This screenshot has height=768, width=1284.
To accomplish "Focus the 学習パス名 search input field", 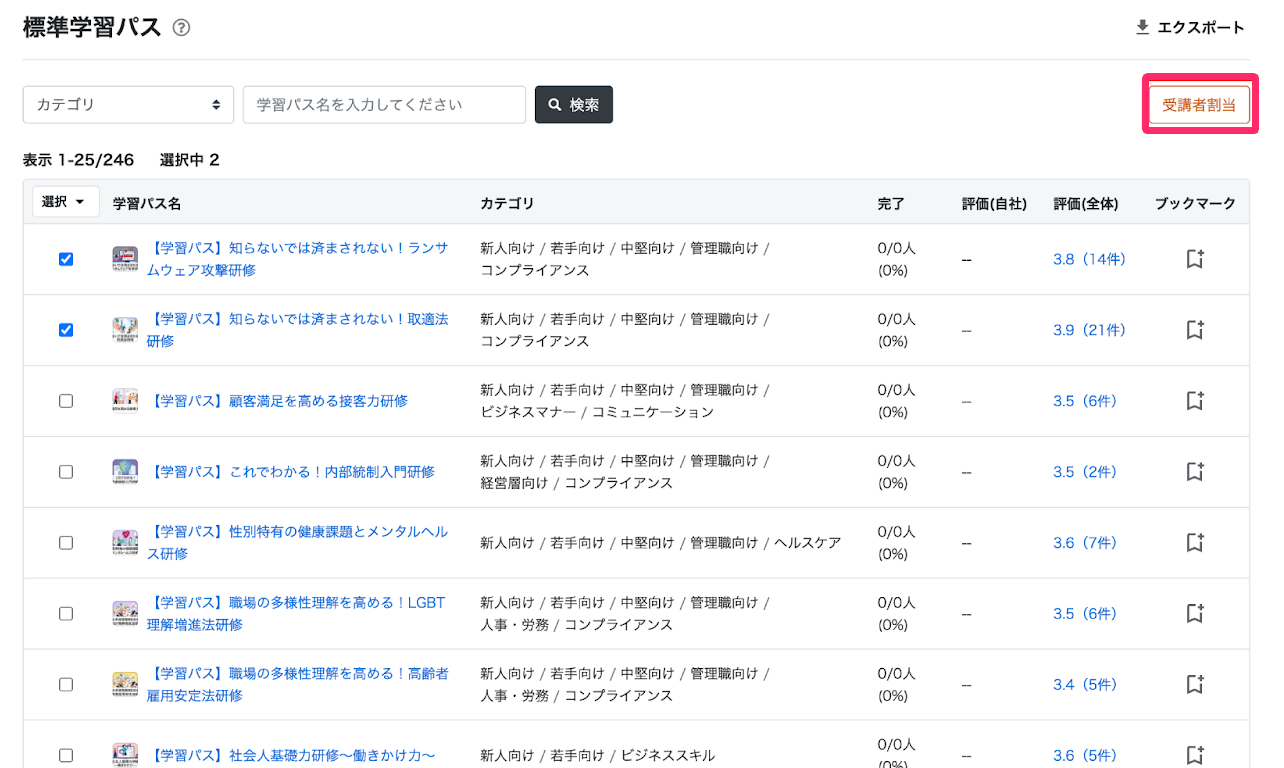I will (384, 105).
